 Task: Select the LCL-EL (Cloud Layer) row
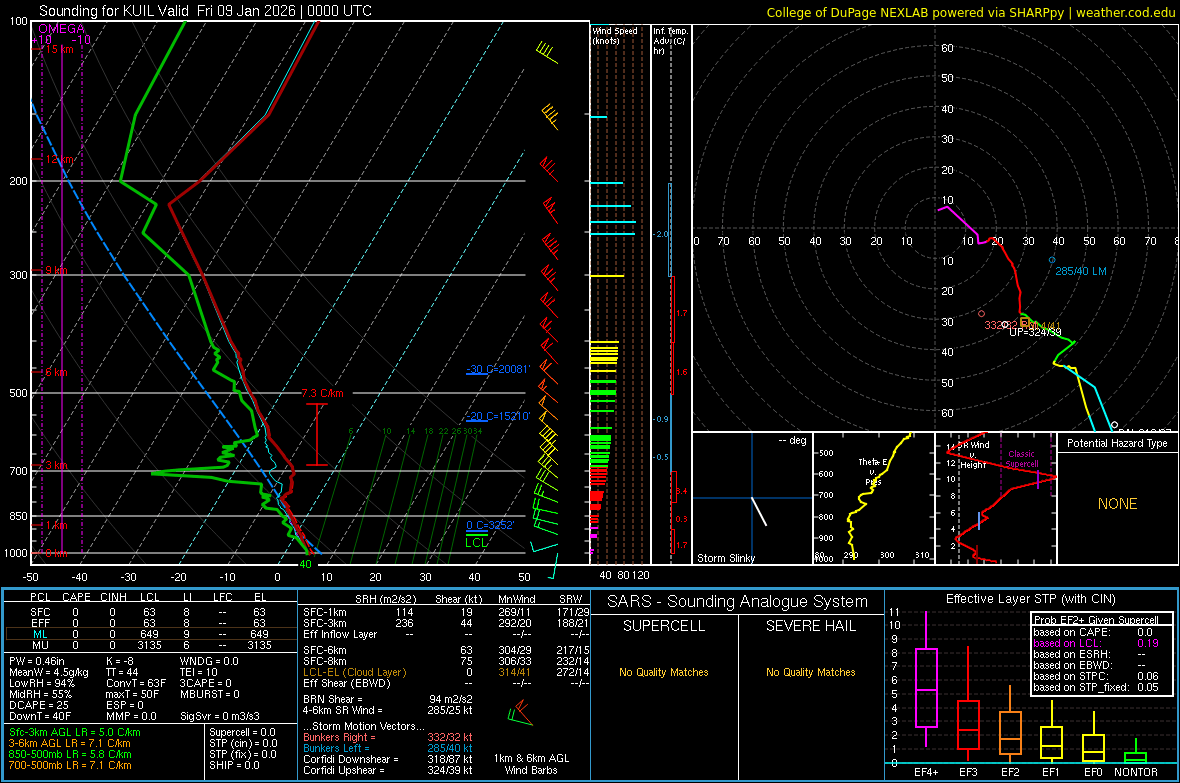pyautogui.click(x=446, y=672)
